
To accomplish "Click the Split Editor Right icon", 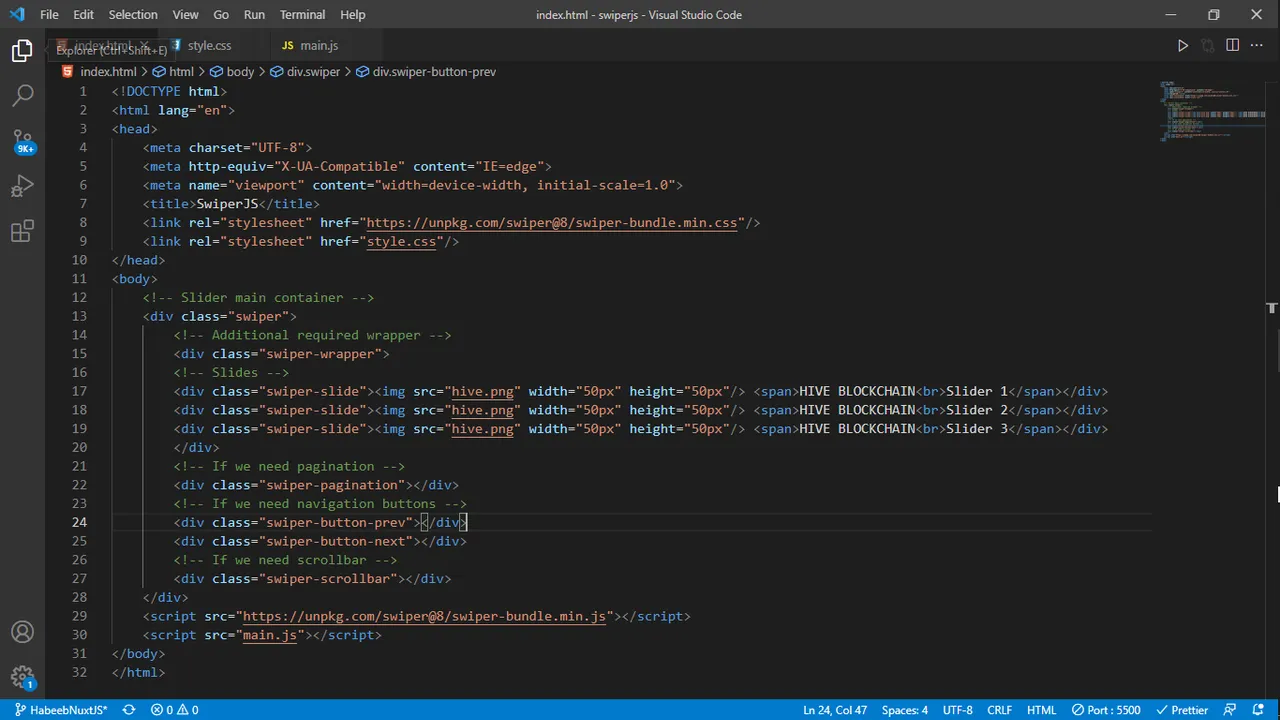I will coord(1232,45).
